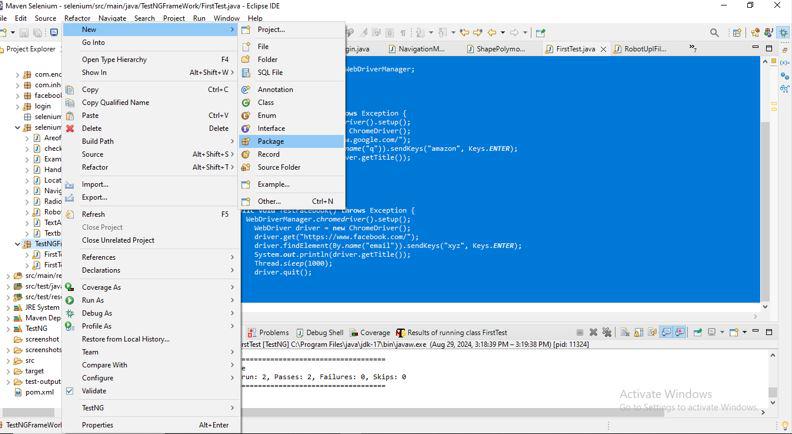The image size is (792, 434).
Task: Expand the target folder tree node
Action: click(x=9, y=371)
